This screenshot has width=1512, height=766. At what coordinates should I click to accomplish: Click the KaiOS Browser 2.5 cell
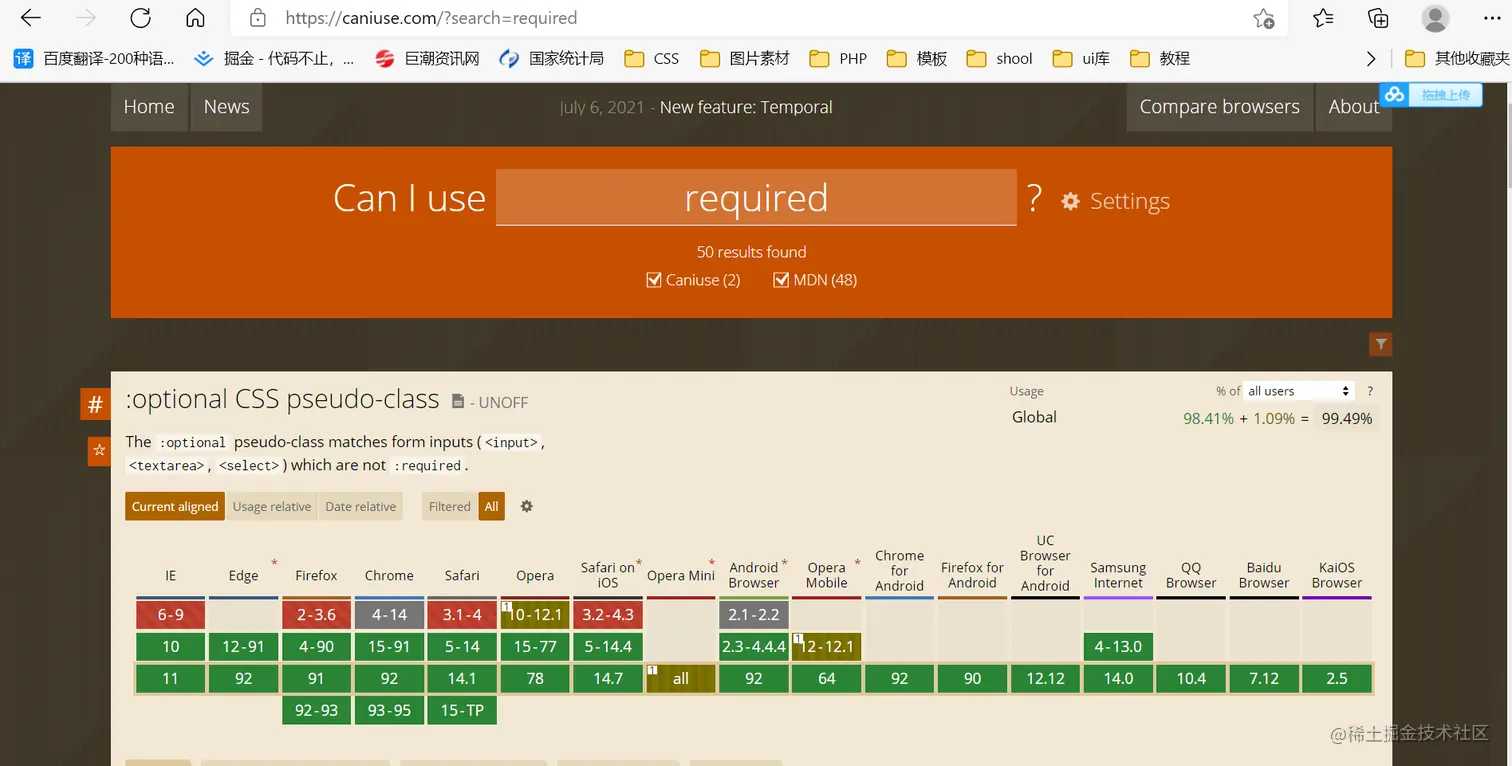[1337, 679]
